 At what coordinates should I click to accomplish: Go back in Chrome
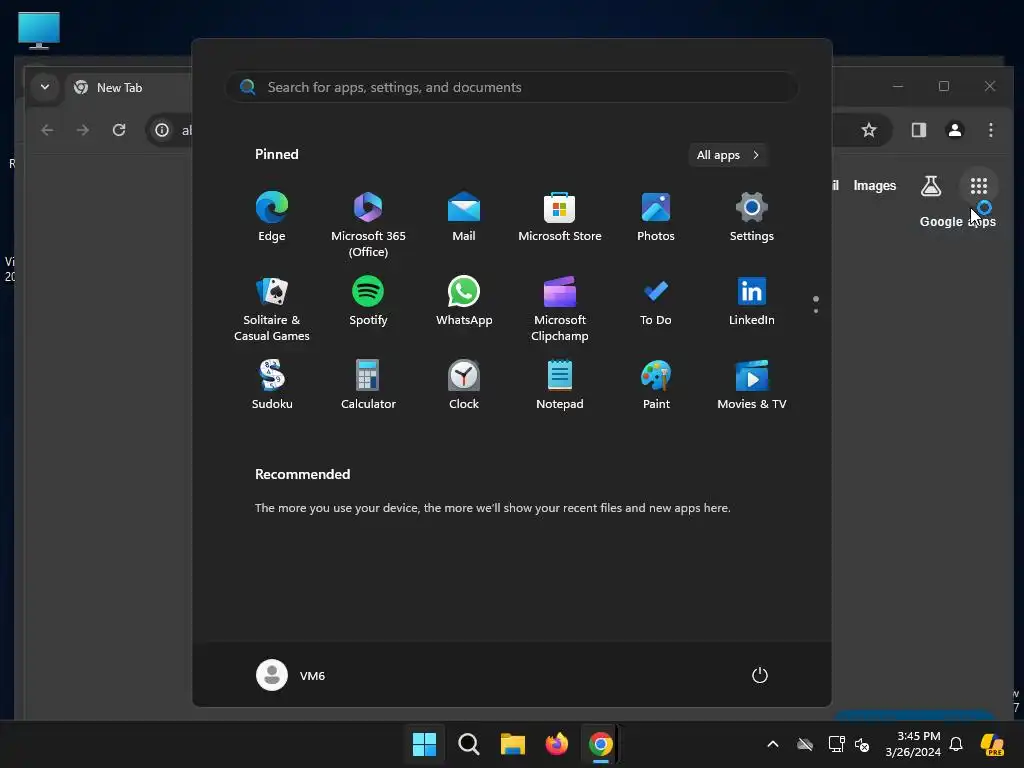[47, 130]
